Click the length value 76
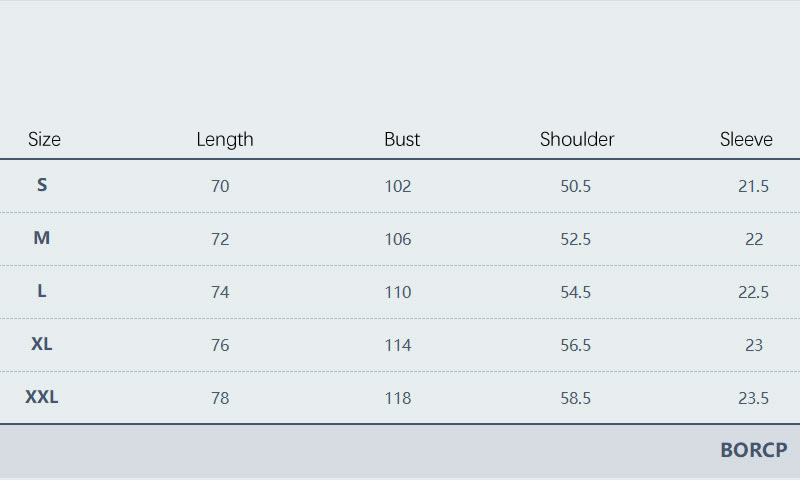Image resolution: width=800 pixels, height=480 pixels. coord(220,345)
